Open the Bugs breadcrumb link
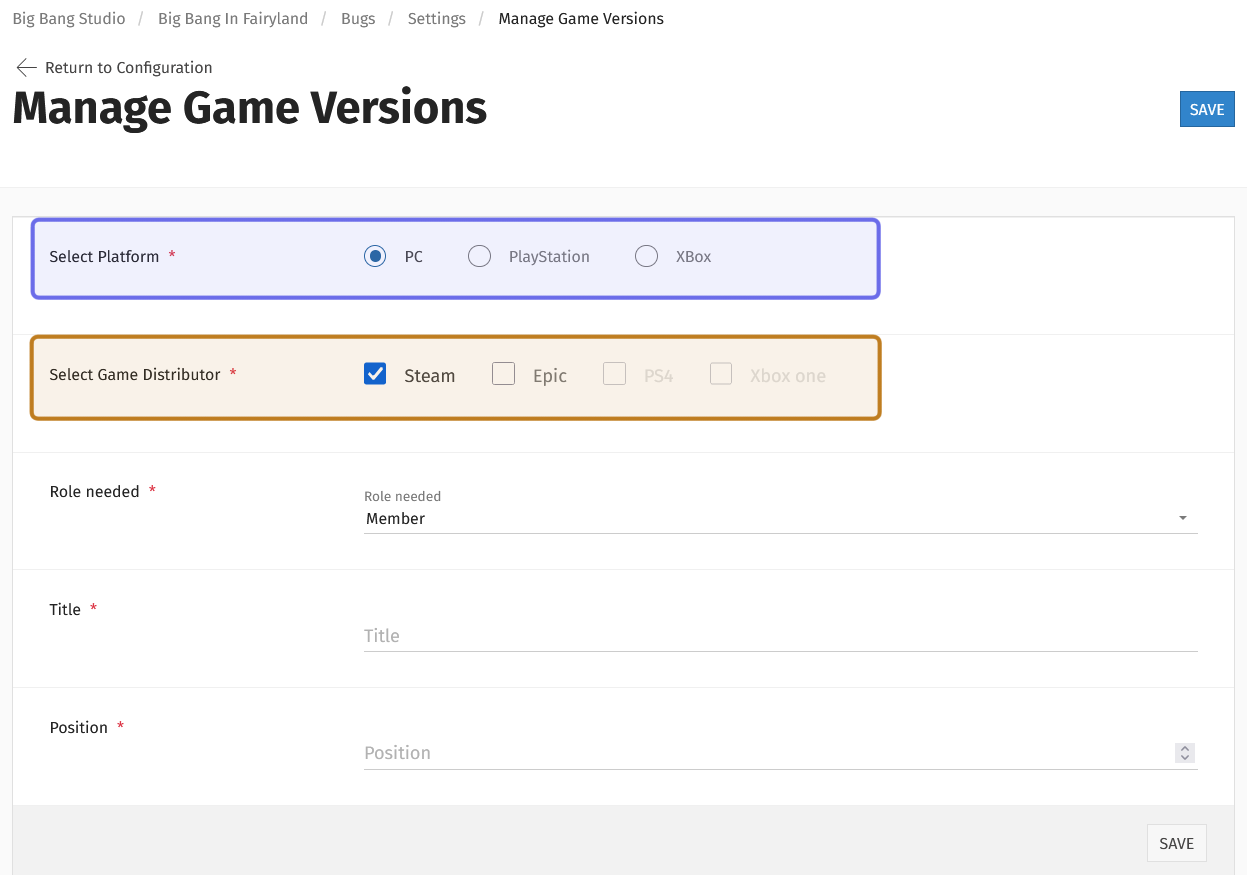The width and height of the screenshot is (1247, 875). tap(358, 18)
